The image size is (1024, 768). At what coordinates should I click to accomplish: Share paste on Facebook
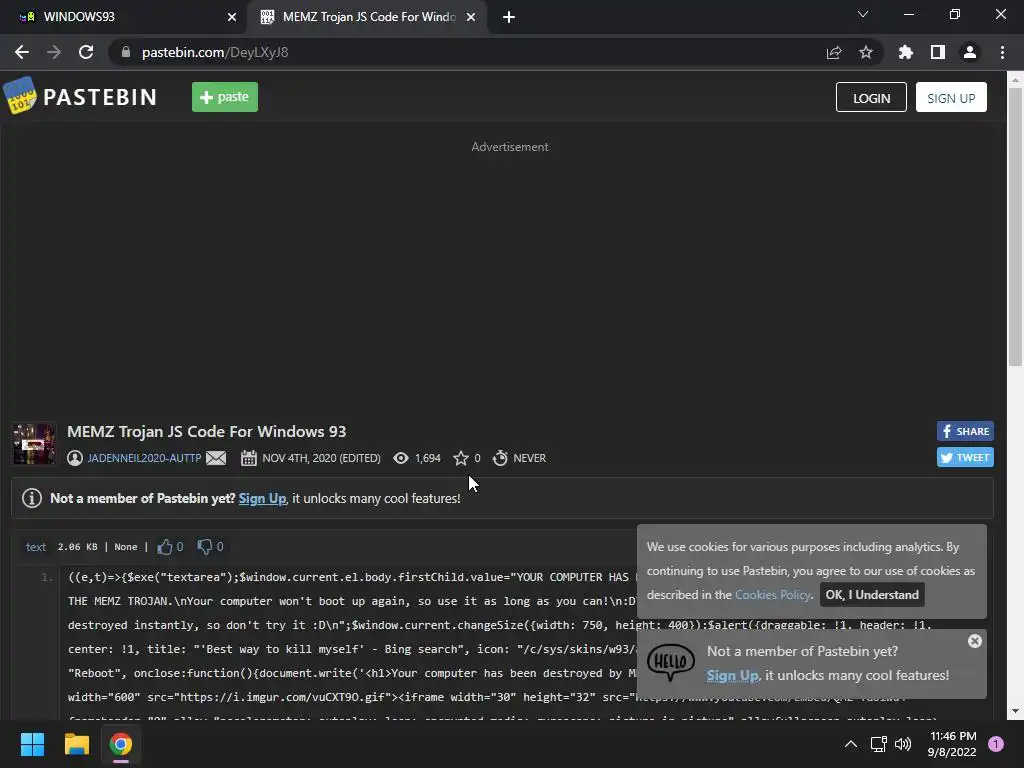tap(965, 431)
